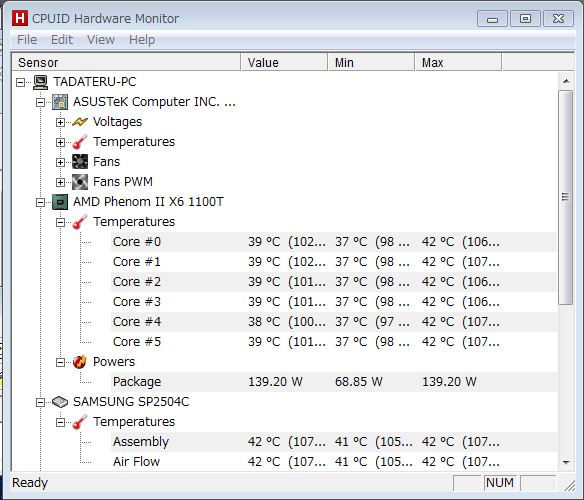Select the Assembly temperature row
The width and height of the screenshot is (584, 500).
[x=334, y=442]
